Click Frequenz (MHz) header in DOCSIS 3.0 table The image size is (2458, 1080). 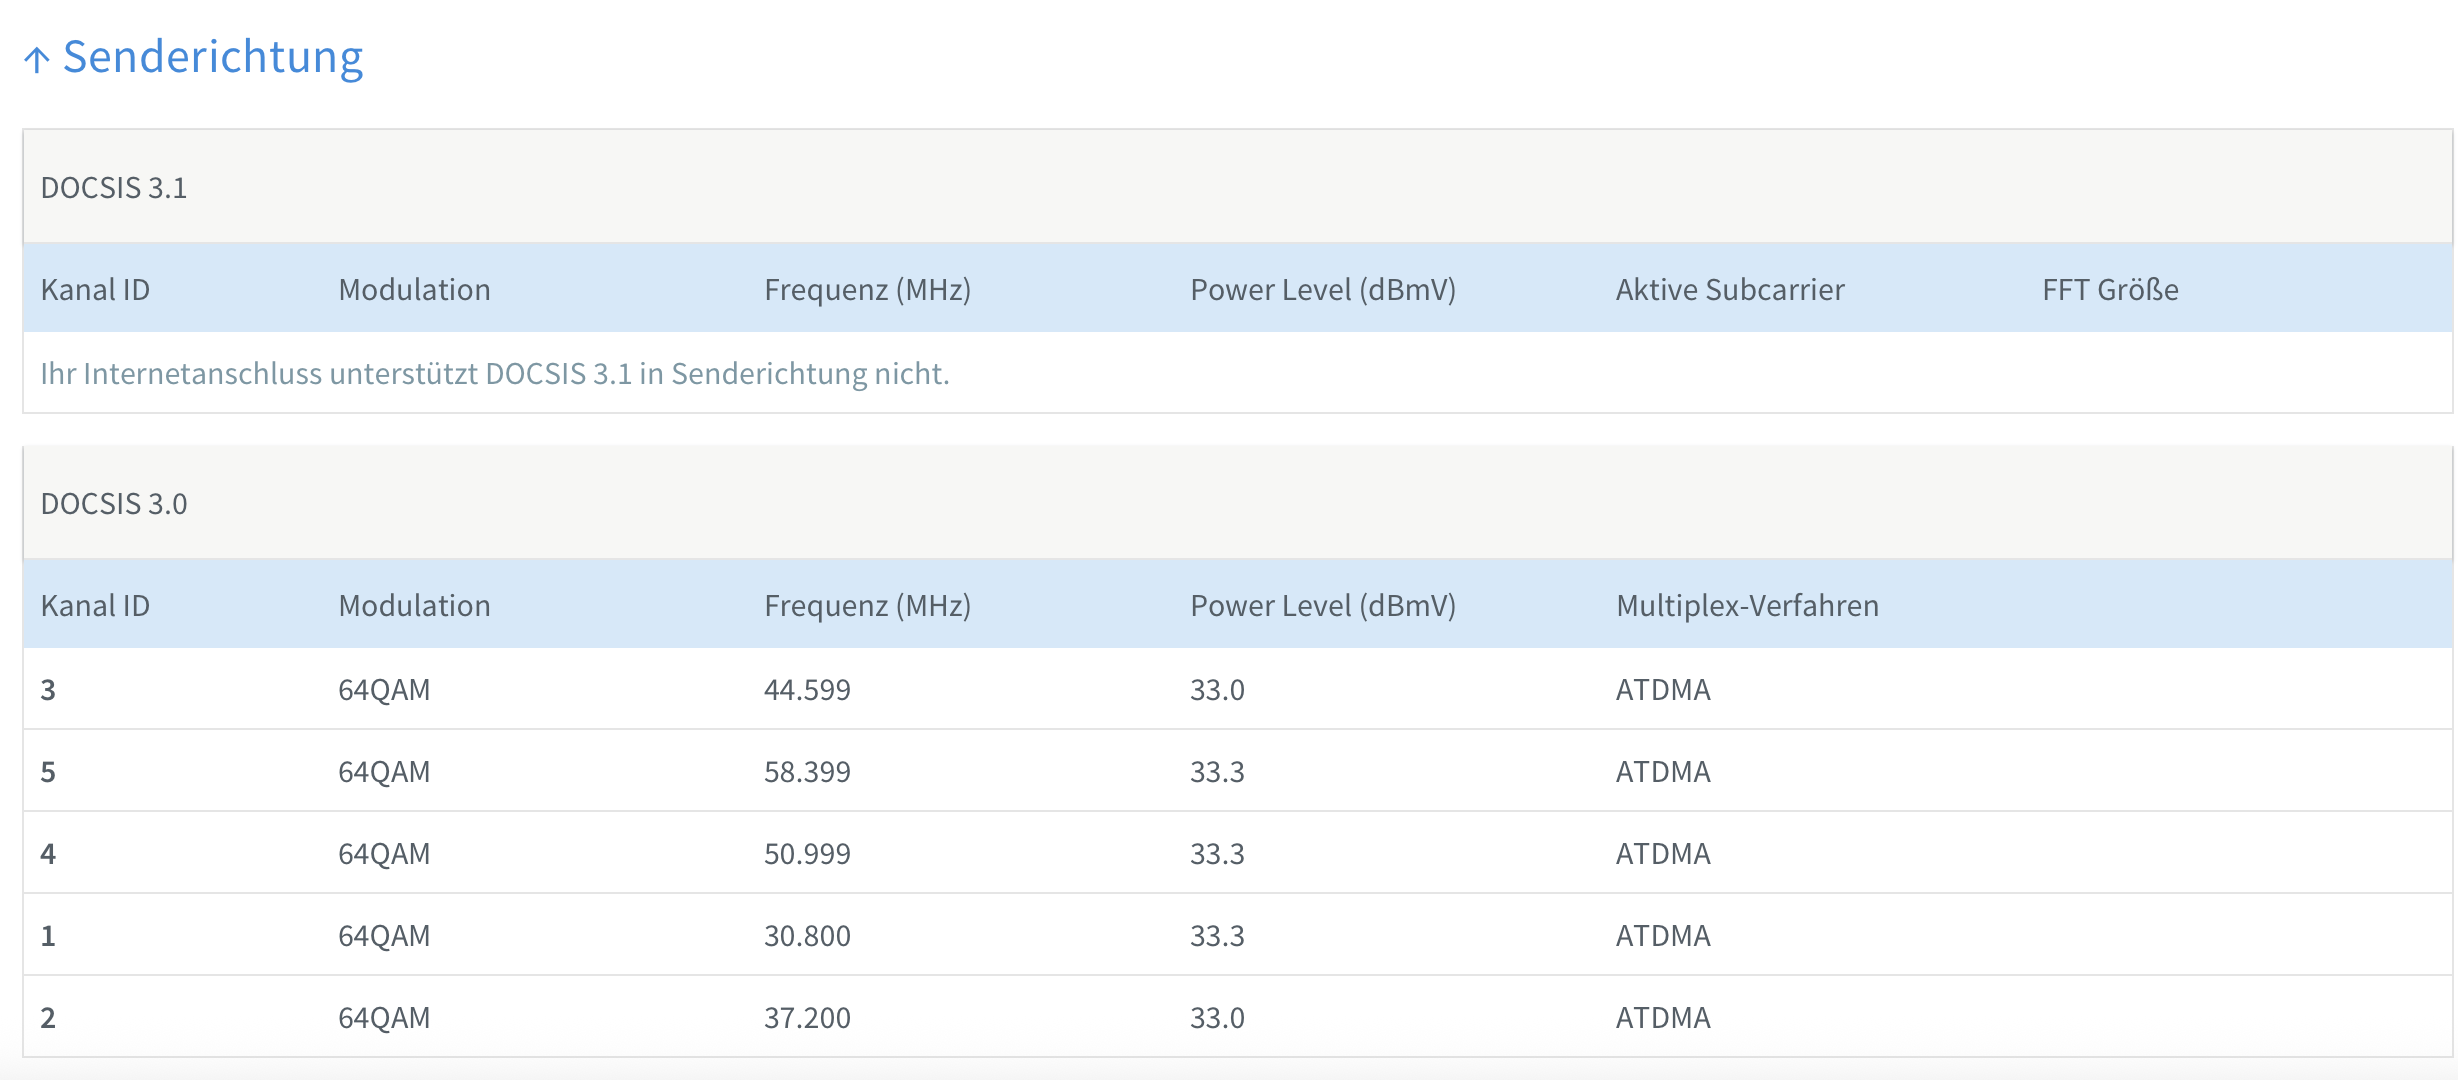pos(867,606)
